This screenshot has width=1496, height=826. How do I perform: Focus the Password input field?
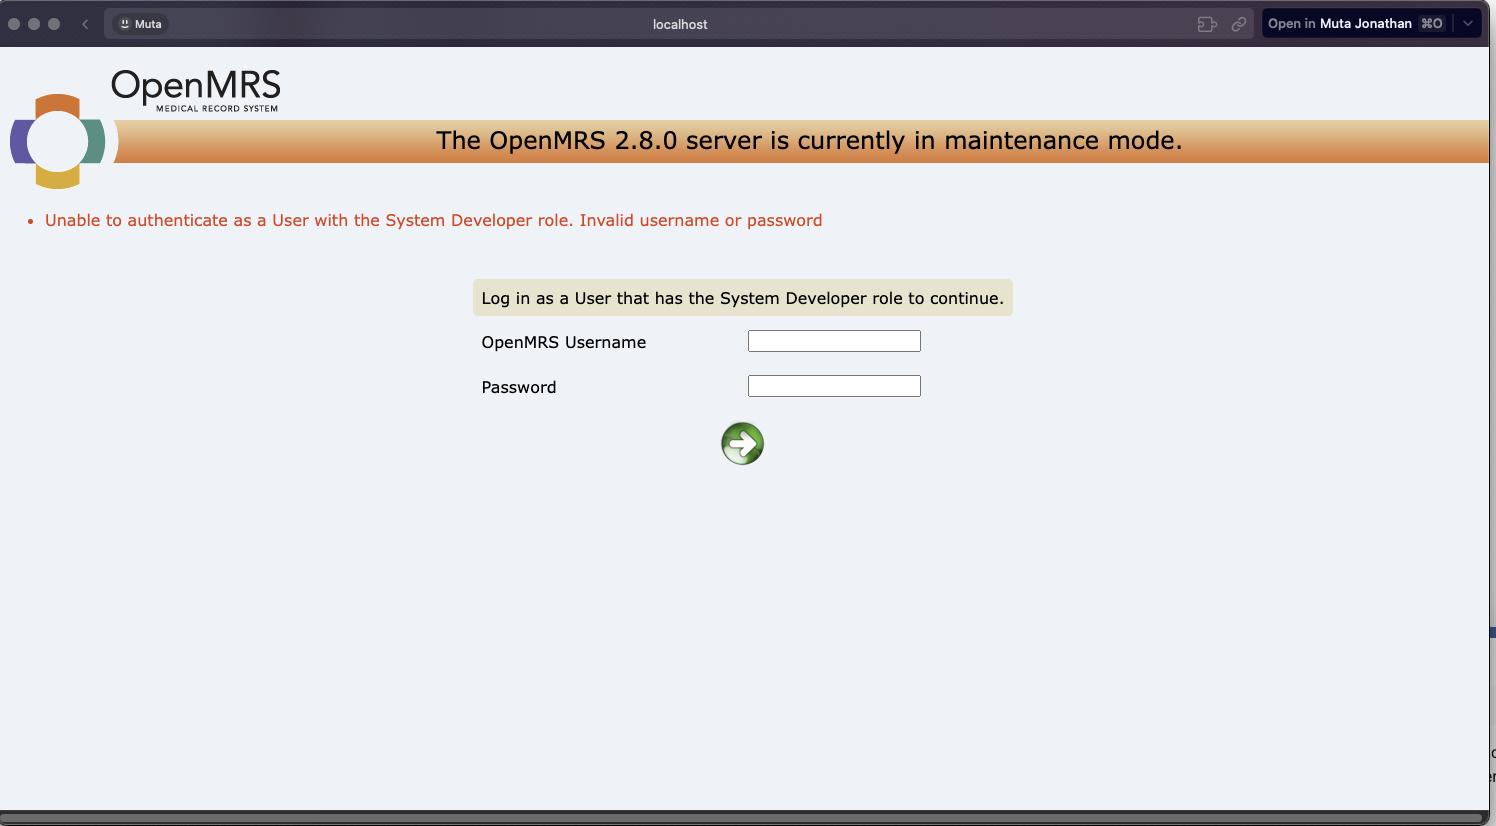click(834, 386)
